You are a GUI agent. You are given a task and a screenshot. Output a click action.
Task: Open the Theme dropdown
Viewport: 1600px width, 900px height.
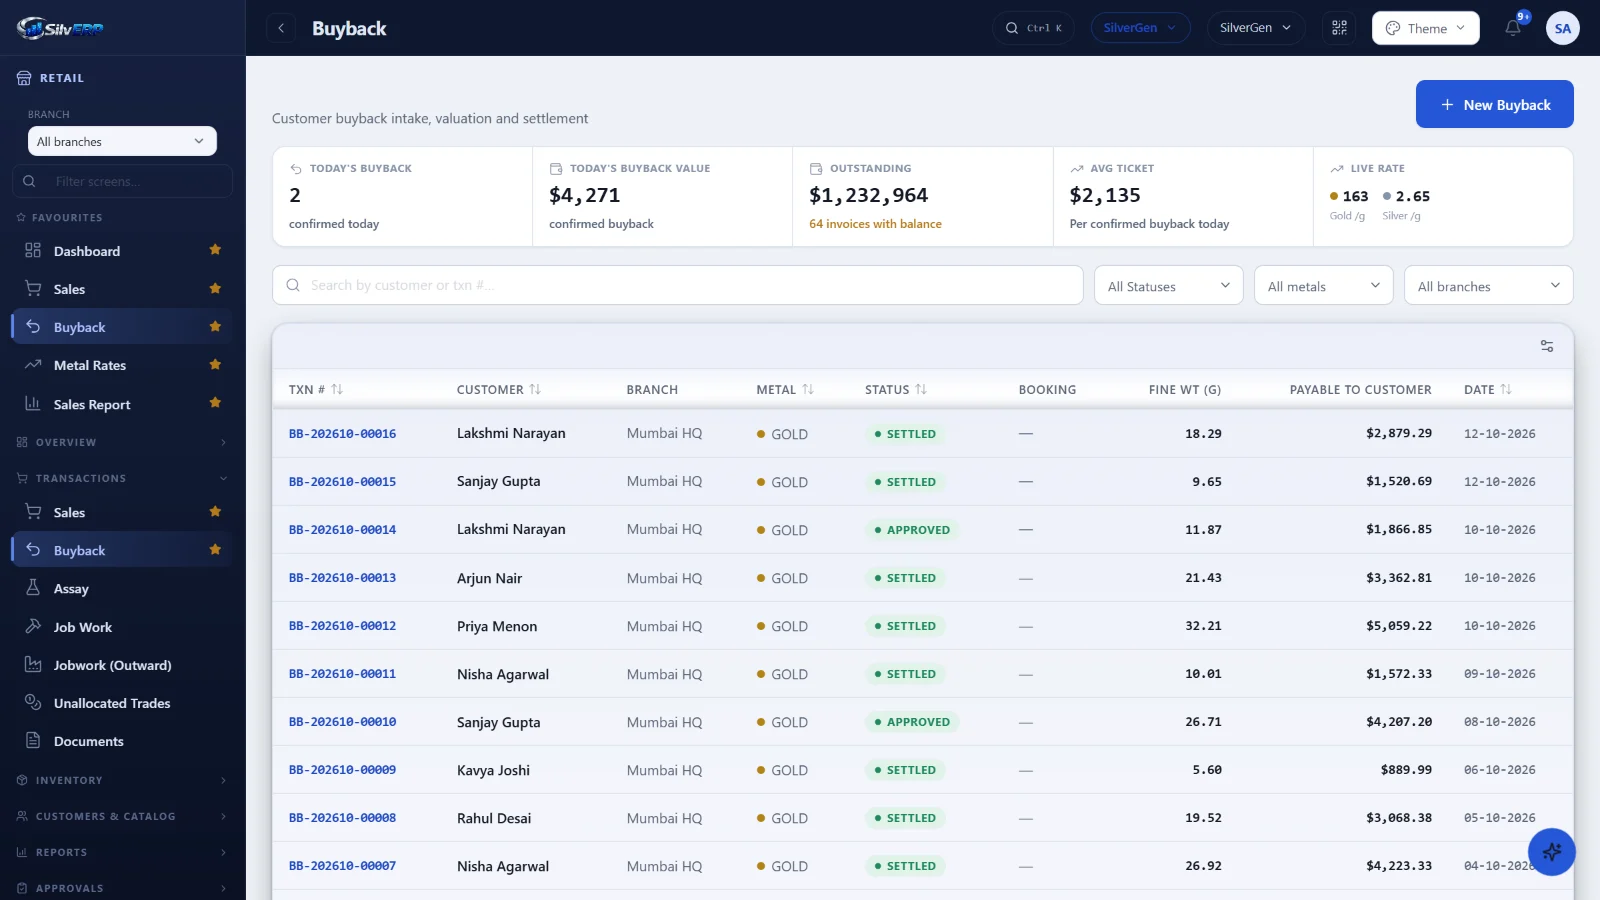[x=1426, y=28]
